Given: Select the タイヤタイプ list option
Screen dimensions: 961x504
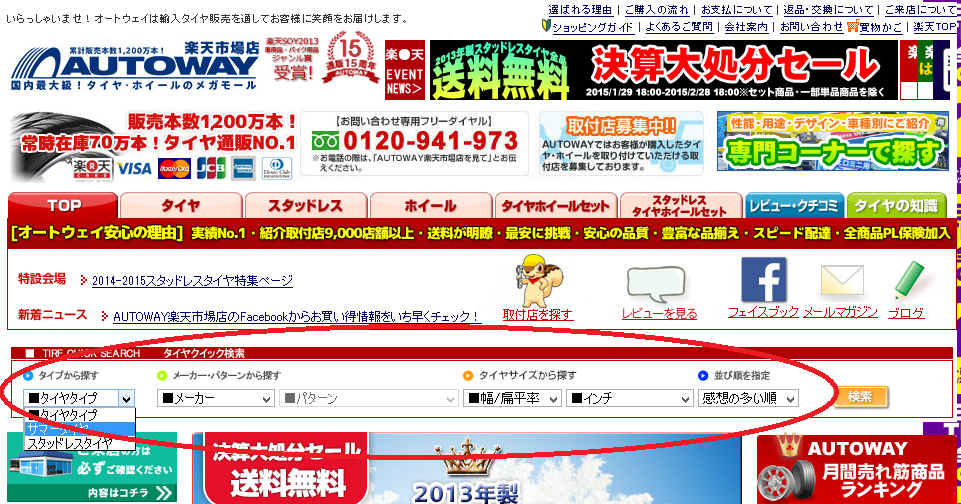Looking at the screenshot, I should 79,415.
